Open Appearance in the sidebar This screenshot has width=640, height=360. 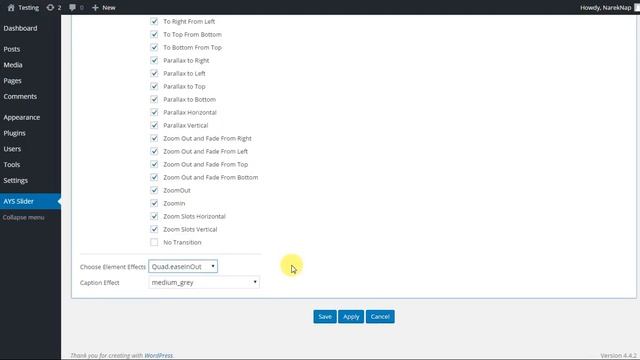coord(22,117)
